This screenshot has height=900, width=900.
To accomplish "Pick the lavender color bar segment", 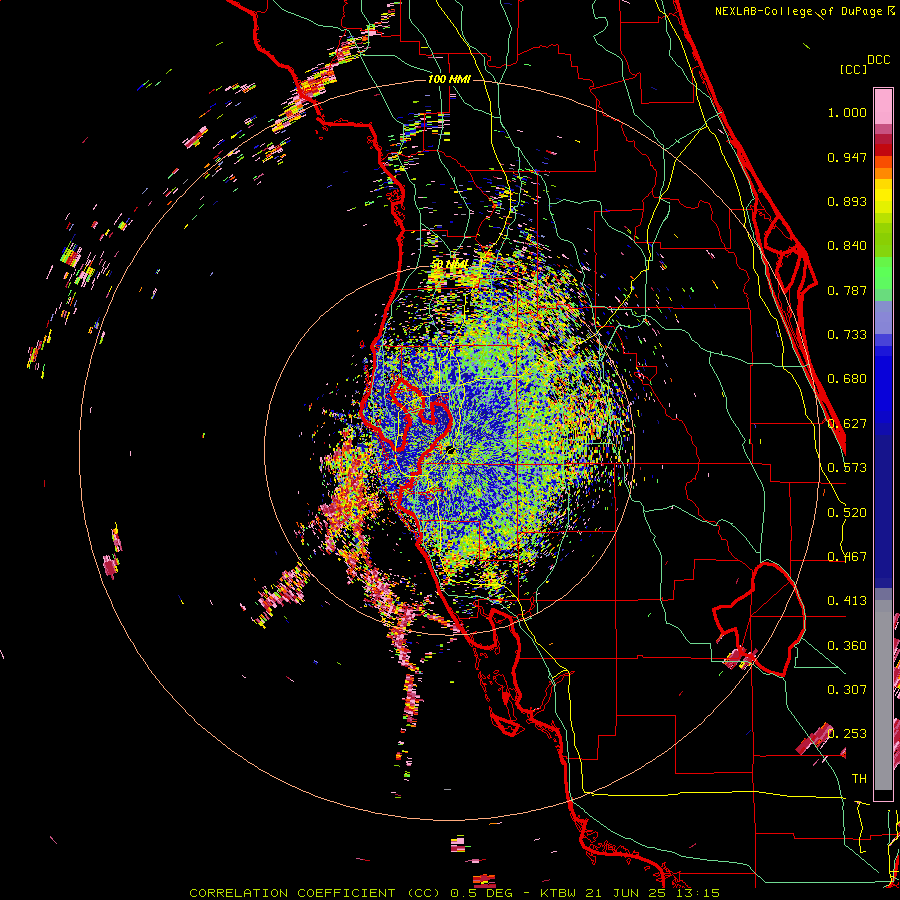I will pyautogui.click(x=883, y=318).
